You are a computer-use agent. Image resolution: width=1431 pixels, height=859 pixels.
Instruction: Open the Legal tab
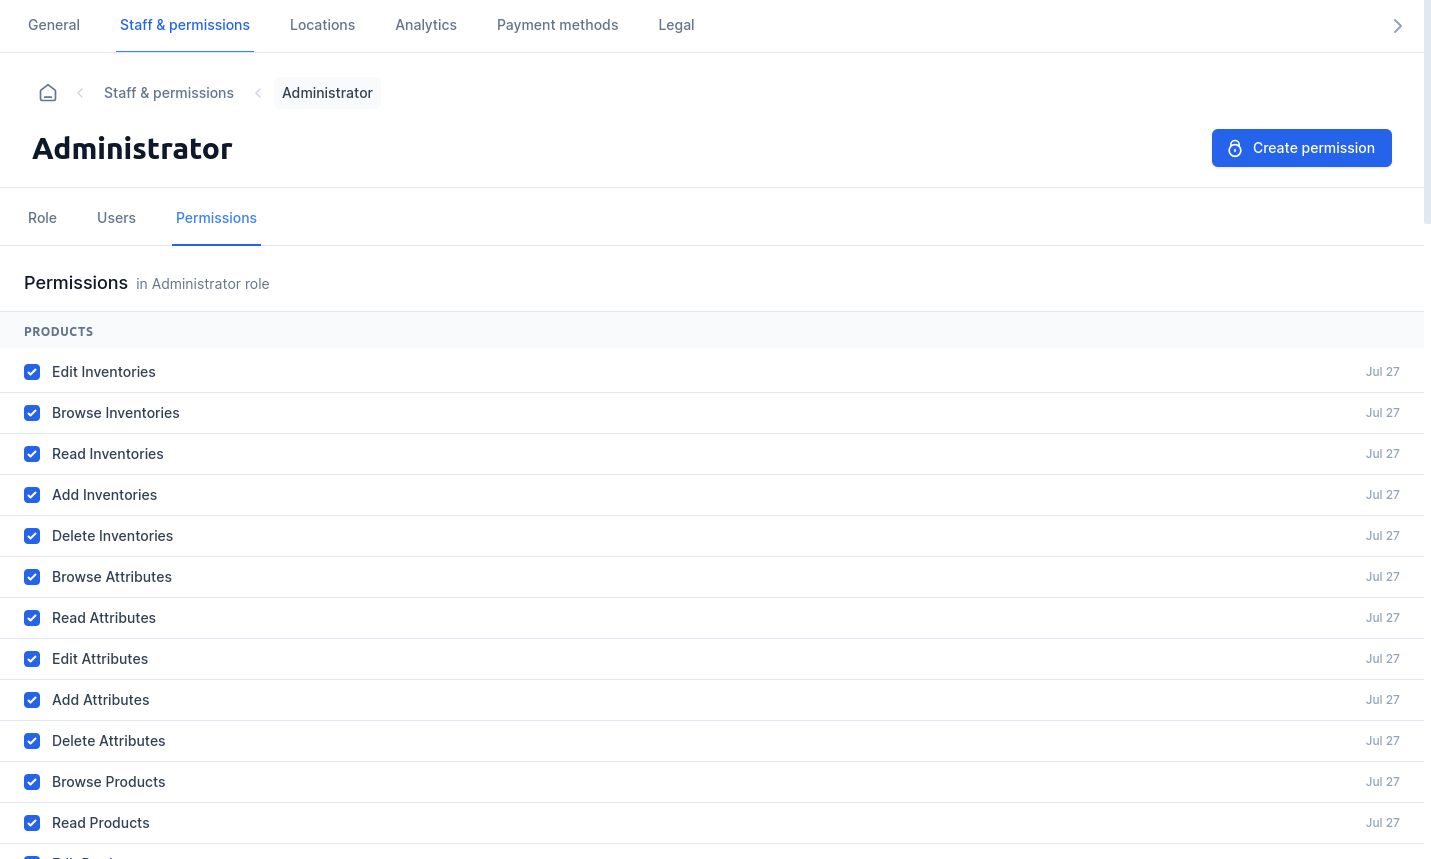pyautogui.click(x=676, y=25)
